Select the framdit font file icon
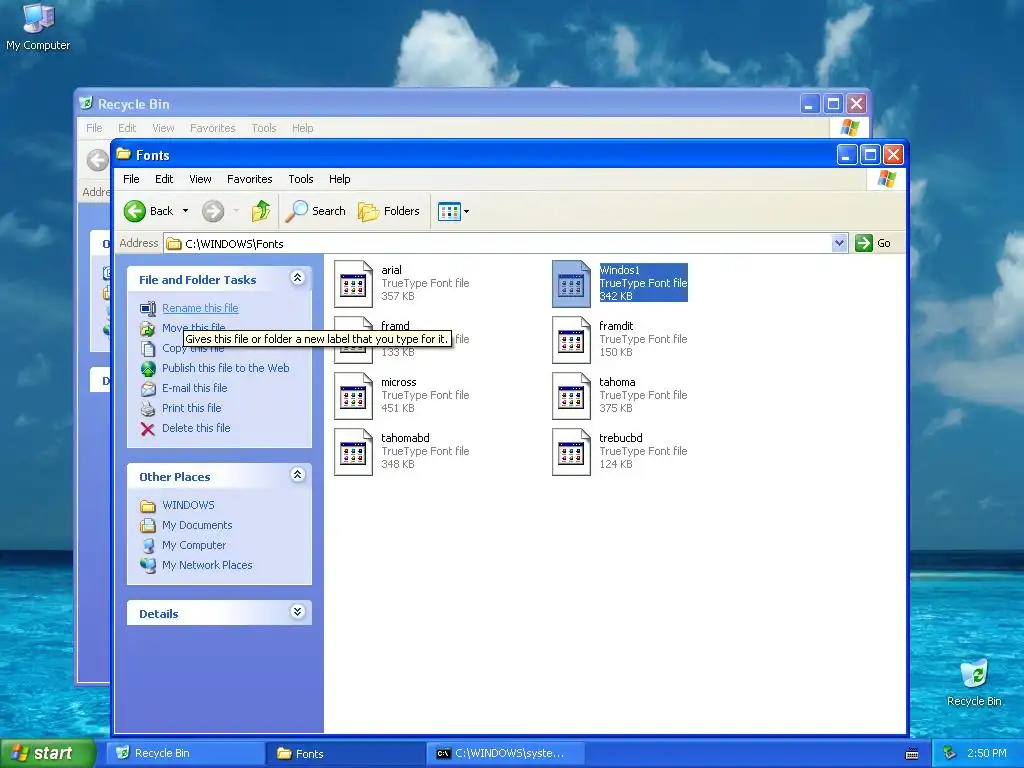This screenshot has width=1024, height=768. click(x=571, y=340)
